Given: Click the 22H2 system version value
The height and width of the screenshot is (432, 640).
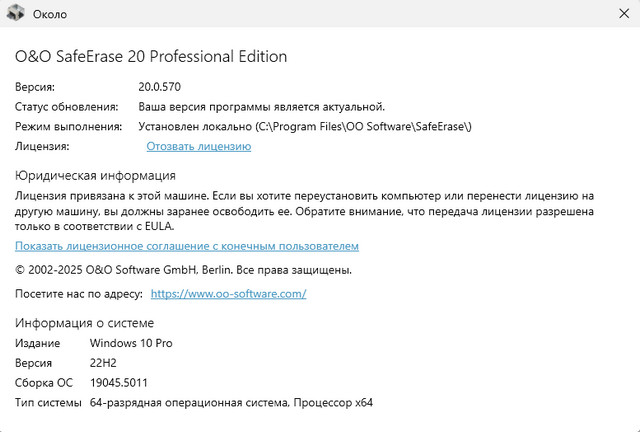Looking at the screenshot, I should click(104, 363).
